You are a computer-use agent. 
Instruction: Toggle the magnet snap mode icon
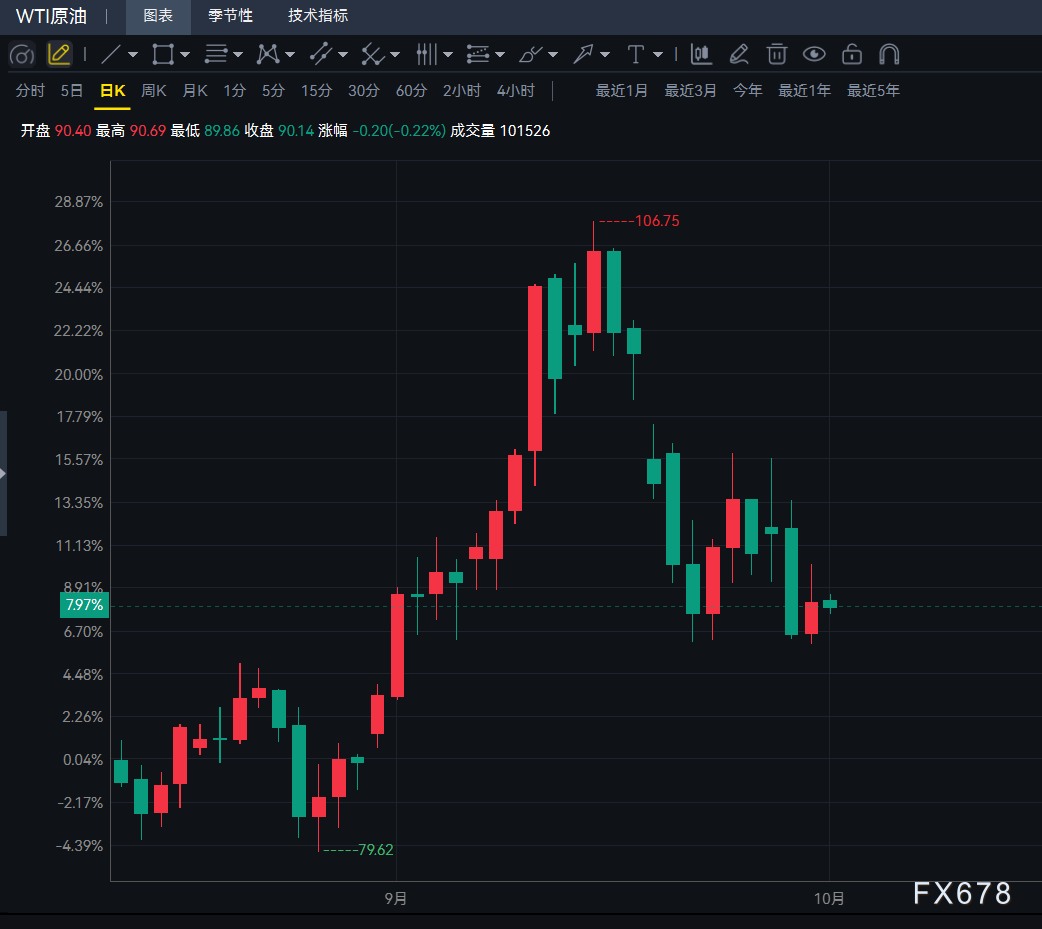(x=889, y=54)
